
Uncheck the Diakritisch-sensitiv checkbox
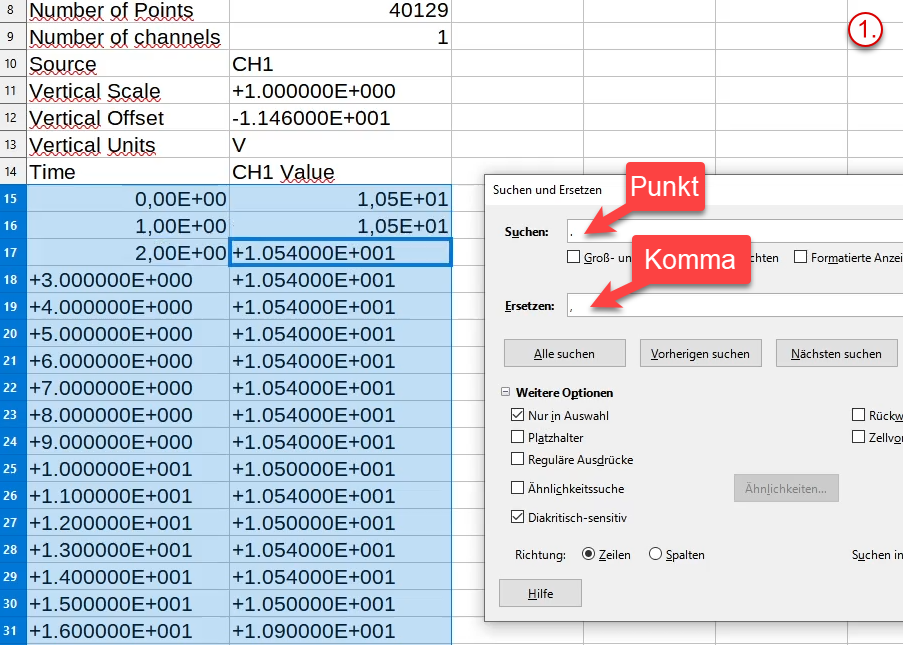[517, 517]
